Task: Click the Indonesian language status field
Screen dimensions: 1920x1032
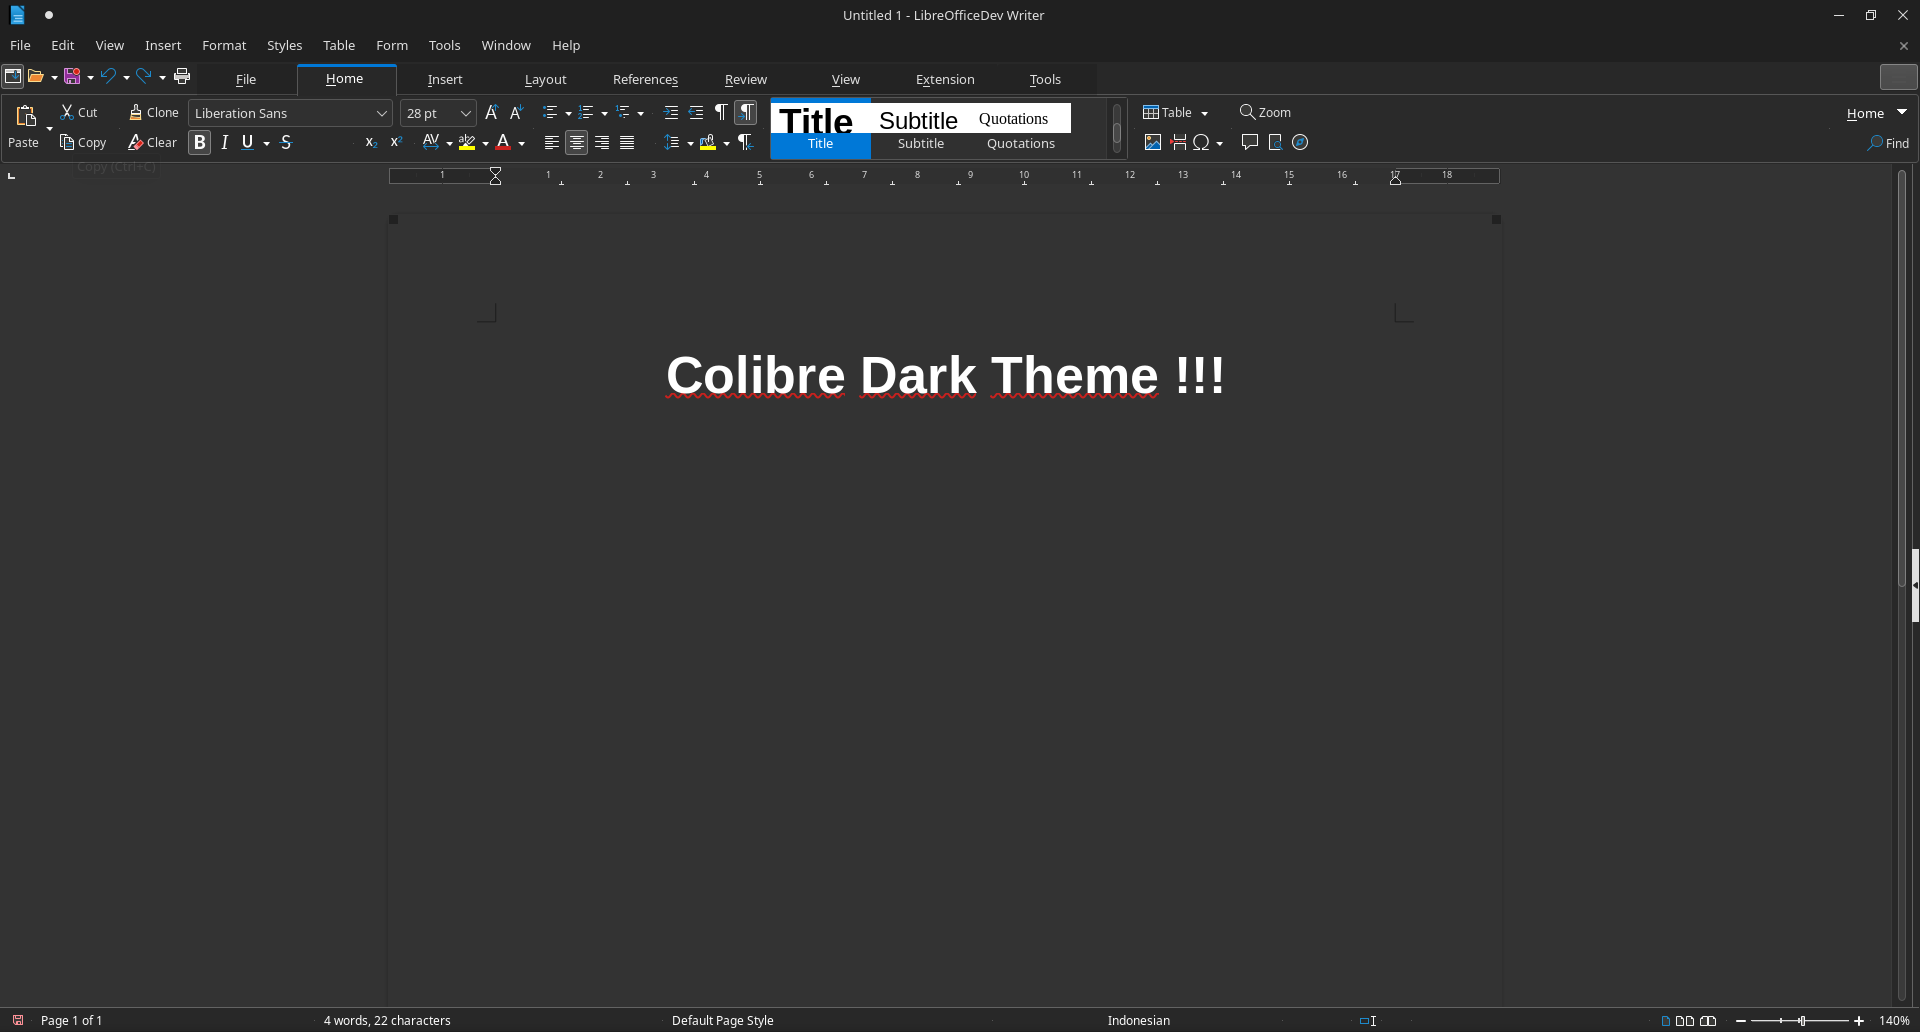Action: click(x=1138, y=1020)
